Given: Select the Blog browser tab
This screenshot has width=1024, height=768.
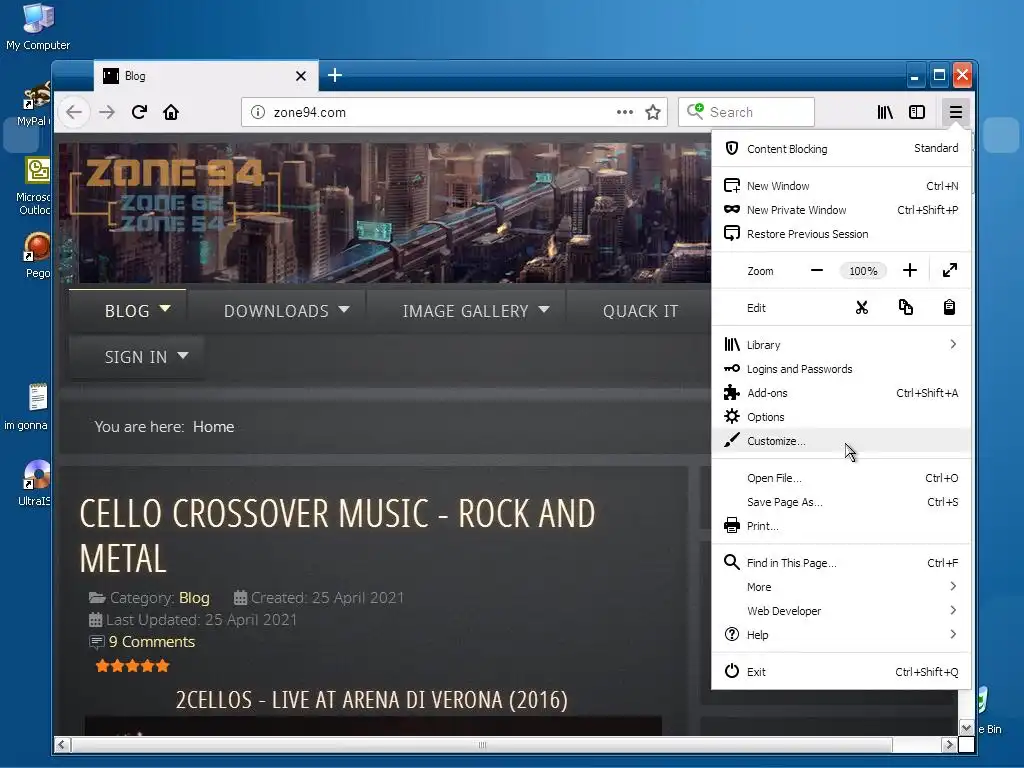Looking at the screenshot, I should 206,76.
